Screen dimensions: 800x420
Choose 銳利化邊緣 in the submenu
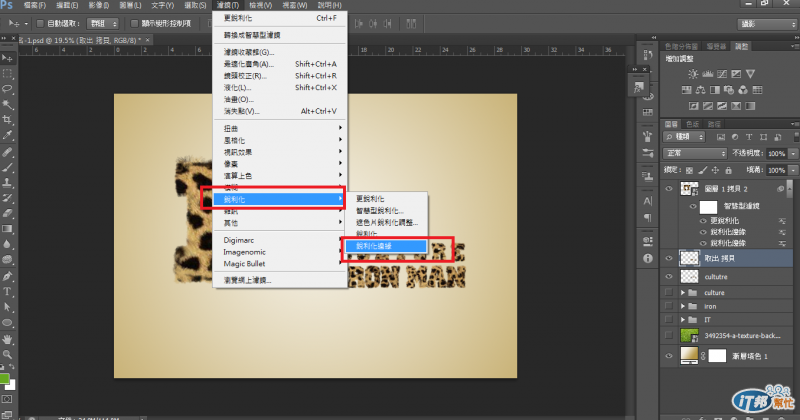[x=386, y=246]
